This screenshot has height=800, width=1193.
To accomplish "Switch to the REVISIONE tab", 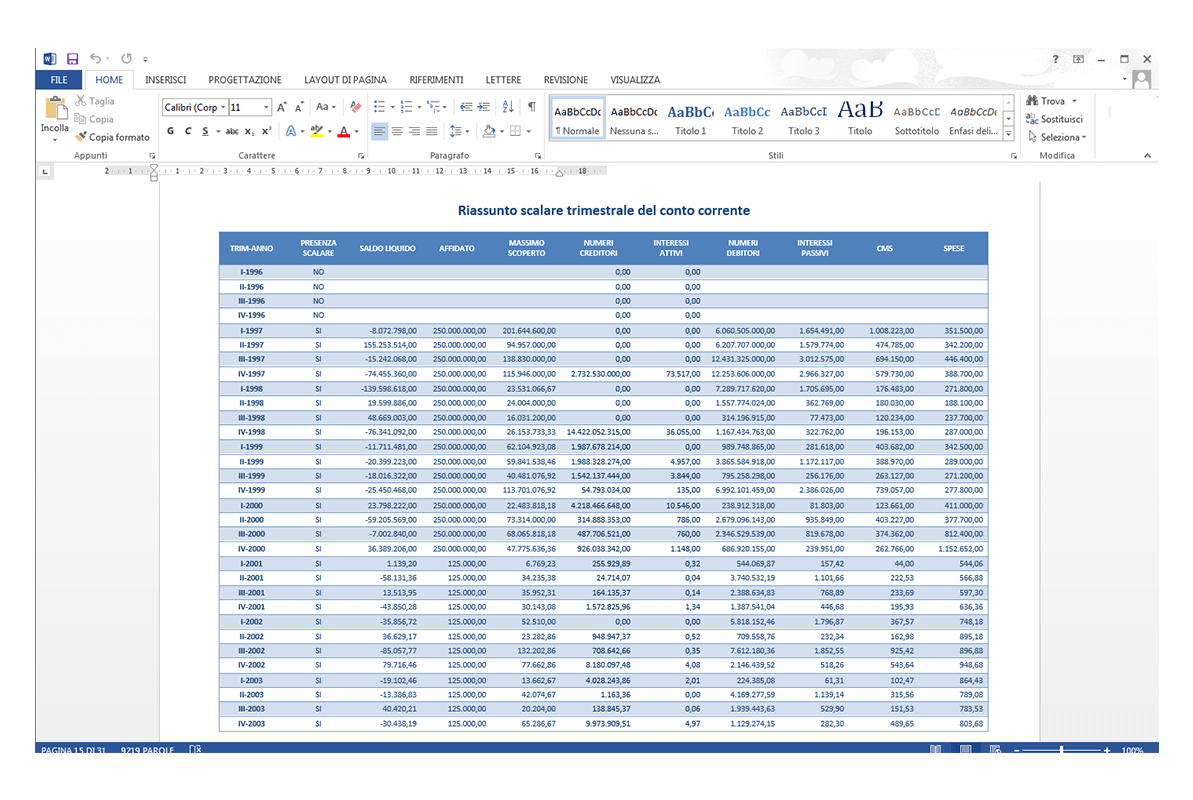I will click(565, 80).
